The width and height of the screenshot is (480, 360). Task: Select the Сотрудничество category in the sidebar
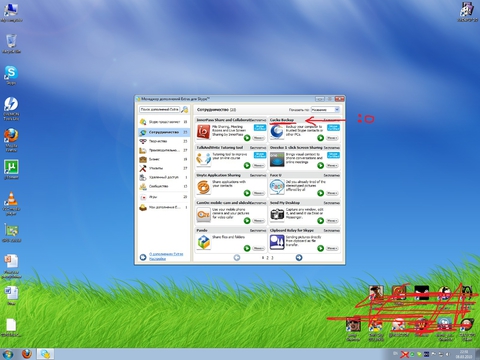[163, 132]
